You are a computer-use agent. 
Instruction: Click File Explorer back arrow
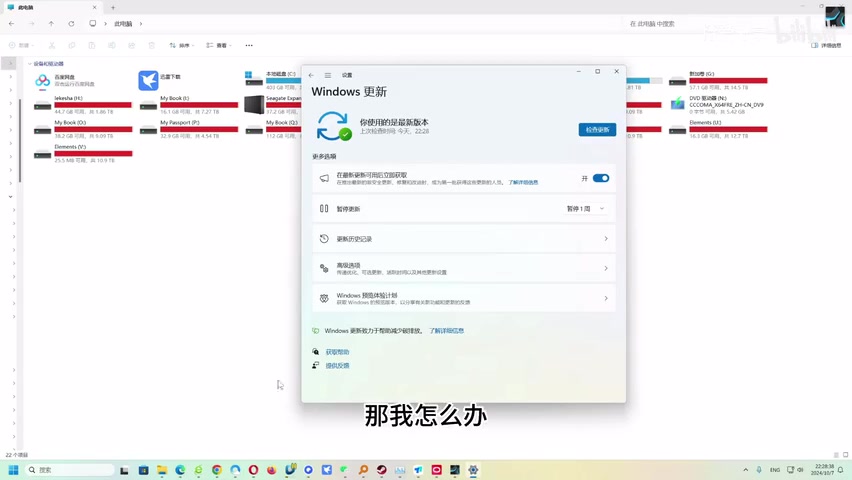[11, 24]
